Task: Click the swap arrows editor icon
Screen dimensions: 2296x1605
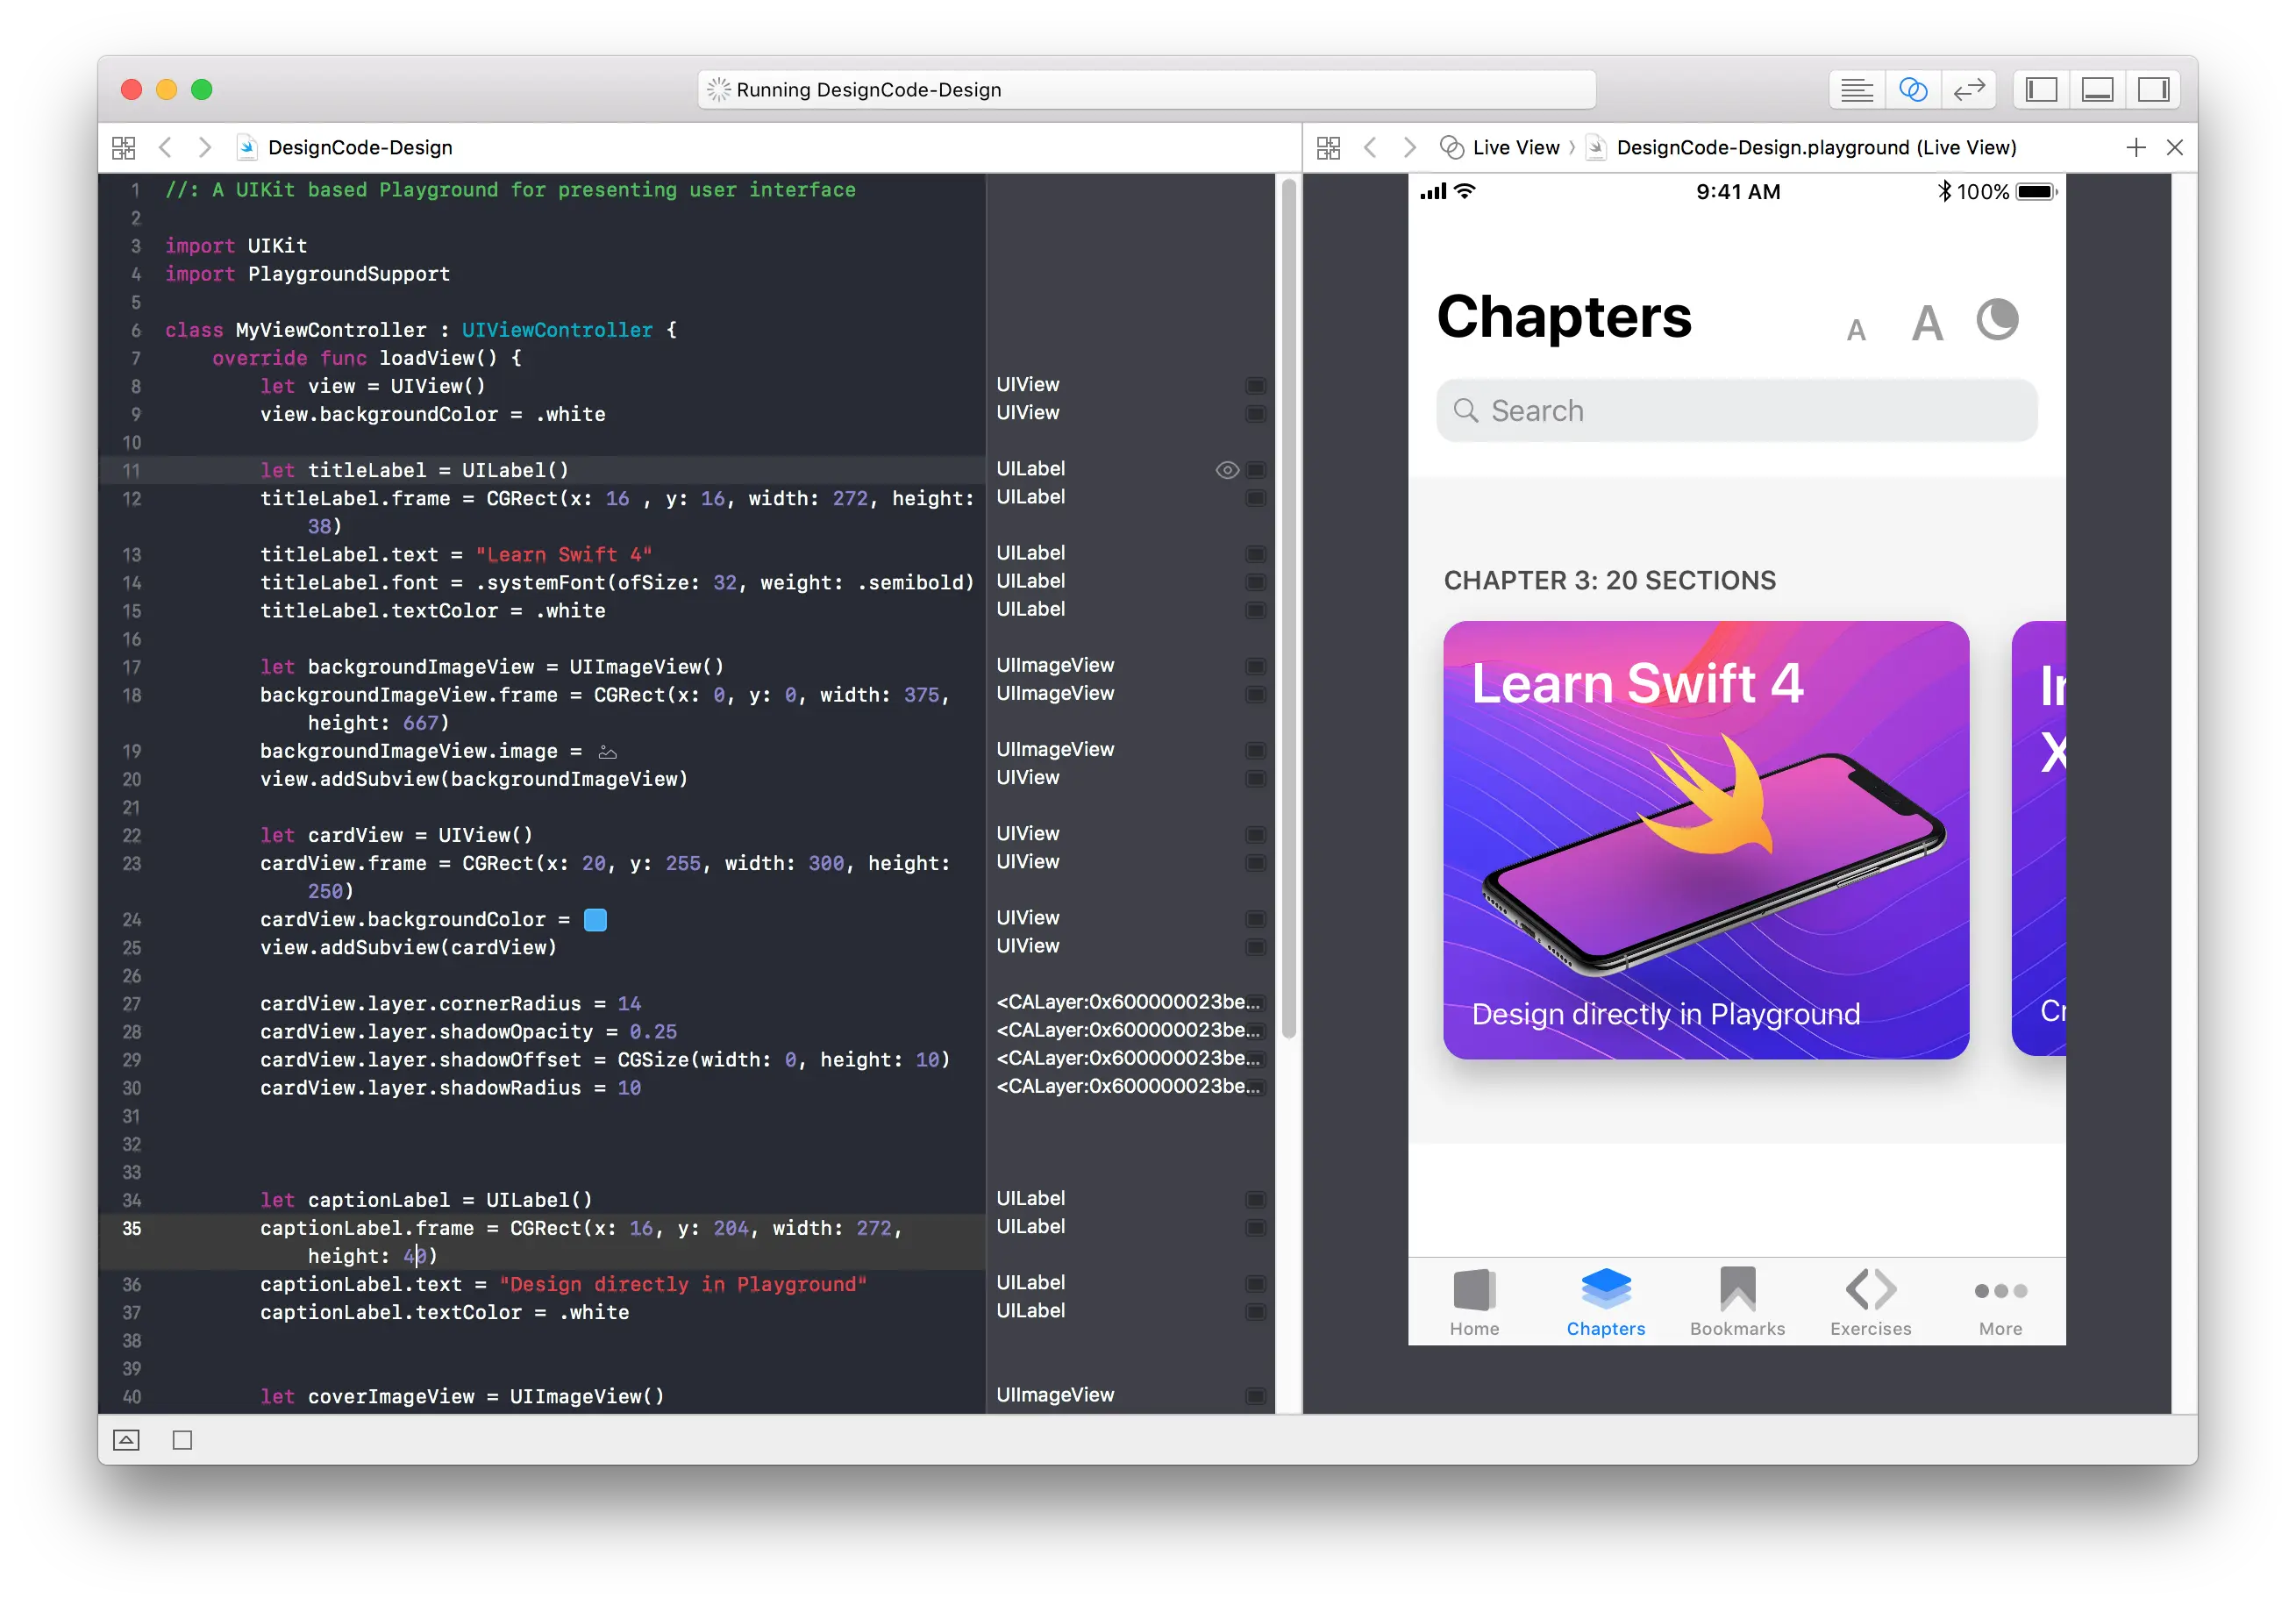Action: pos(1968,89)
